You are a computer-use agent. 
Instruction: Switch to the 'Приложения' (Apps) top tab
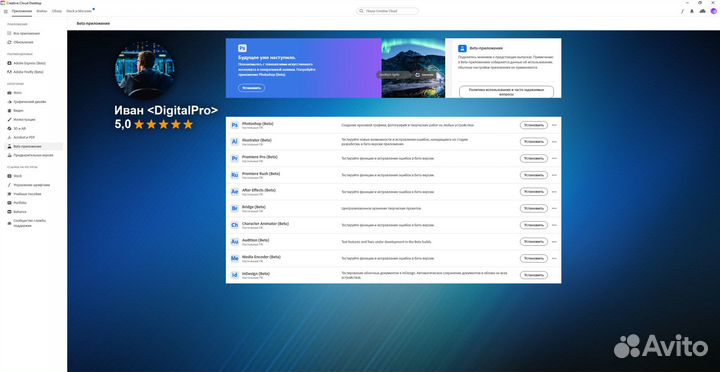tap(22, 11)
